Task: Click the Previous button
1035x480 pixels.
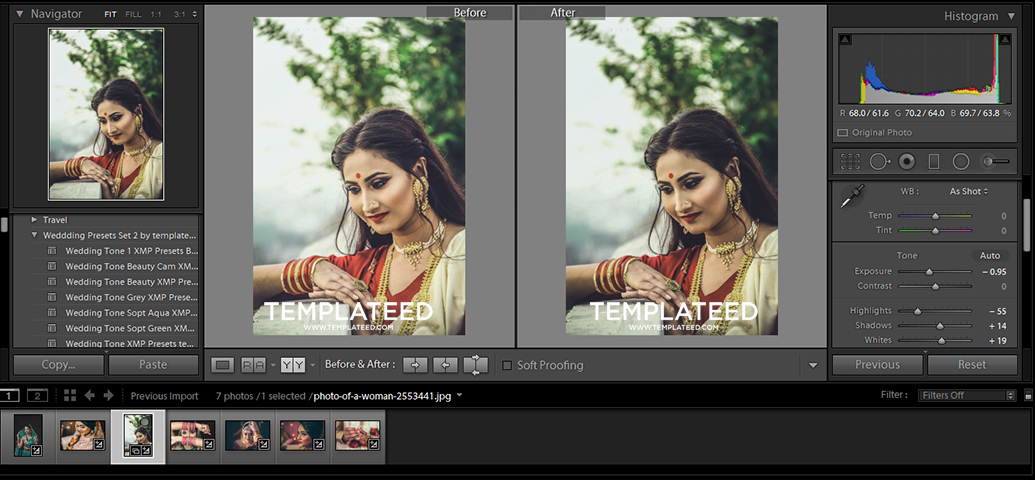Action: (x=877, y=364)
